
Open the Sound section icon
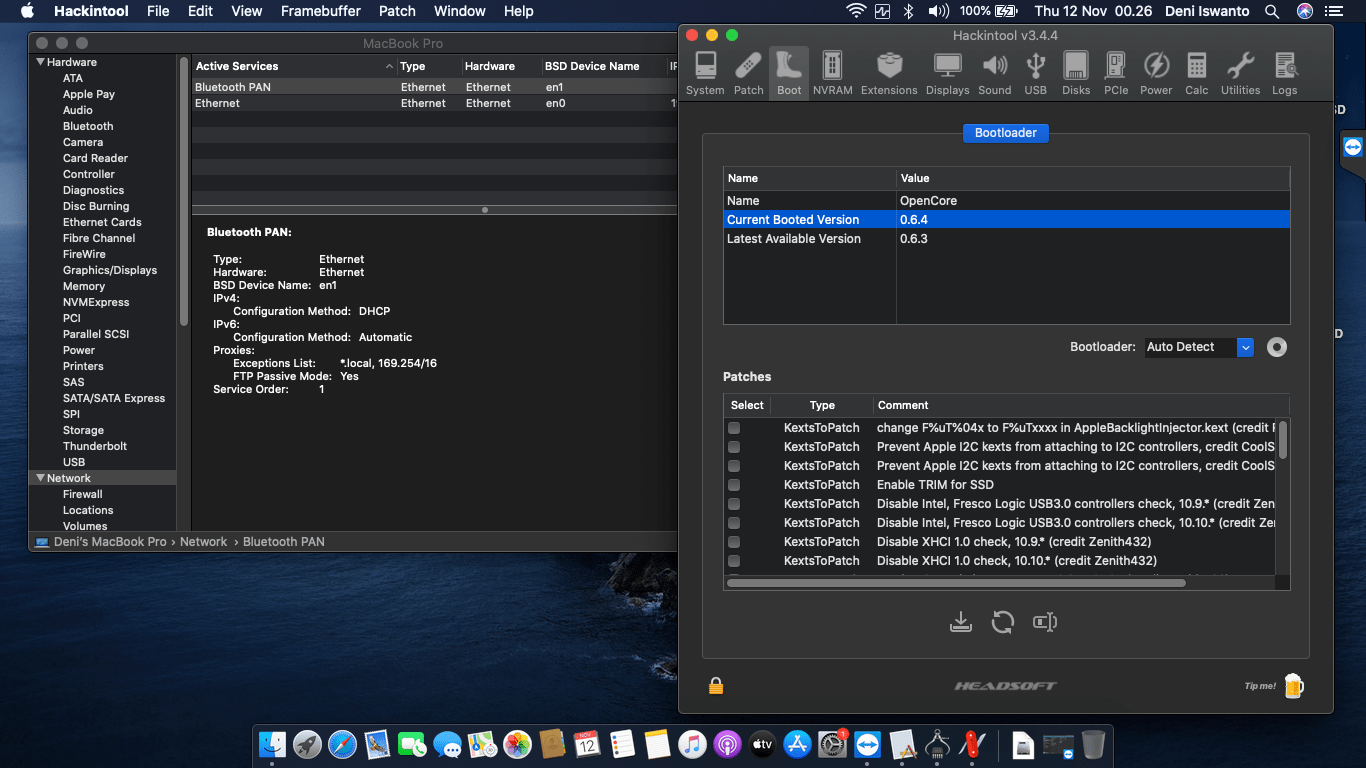[995, 73]
